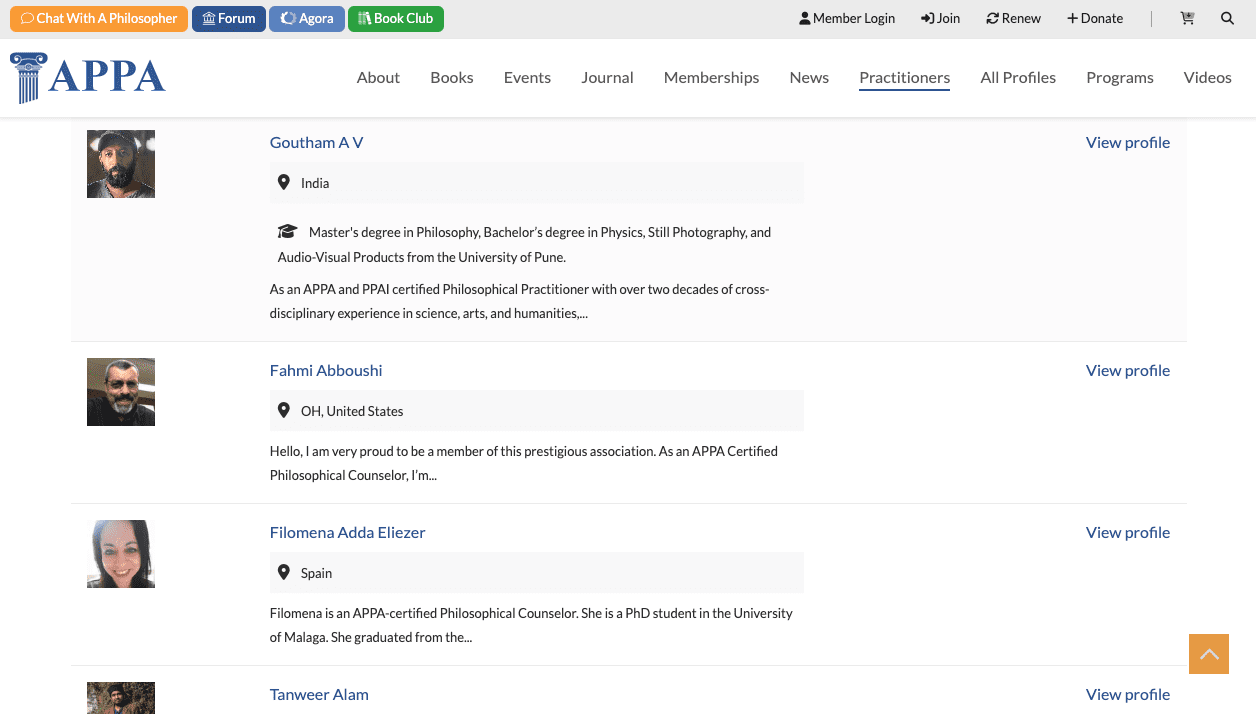Open Chat With A Philosopher

tap(99, 18)
